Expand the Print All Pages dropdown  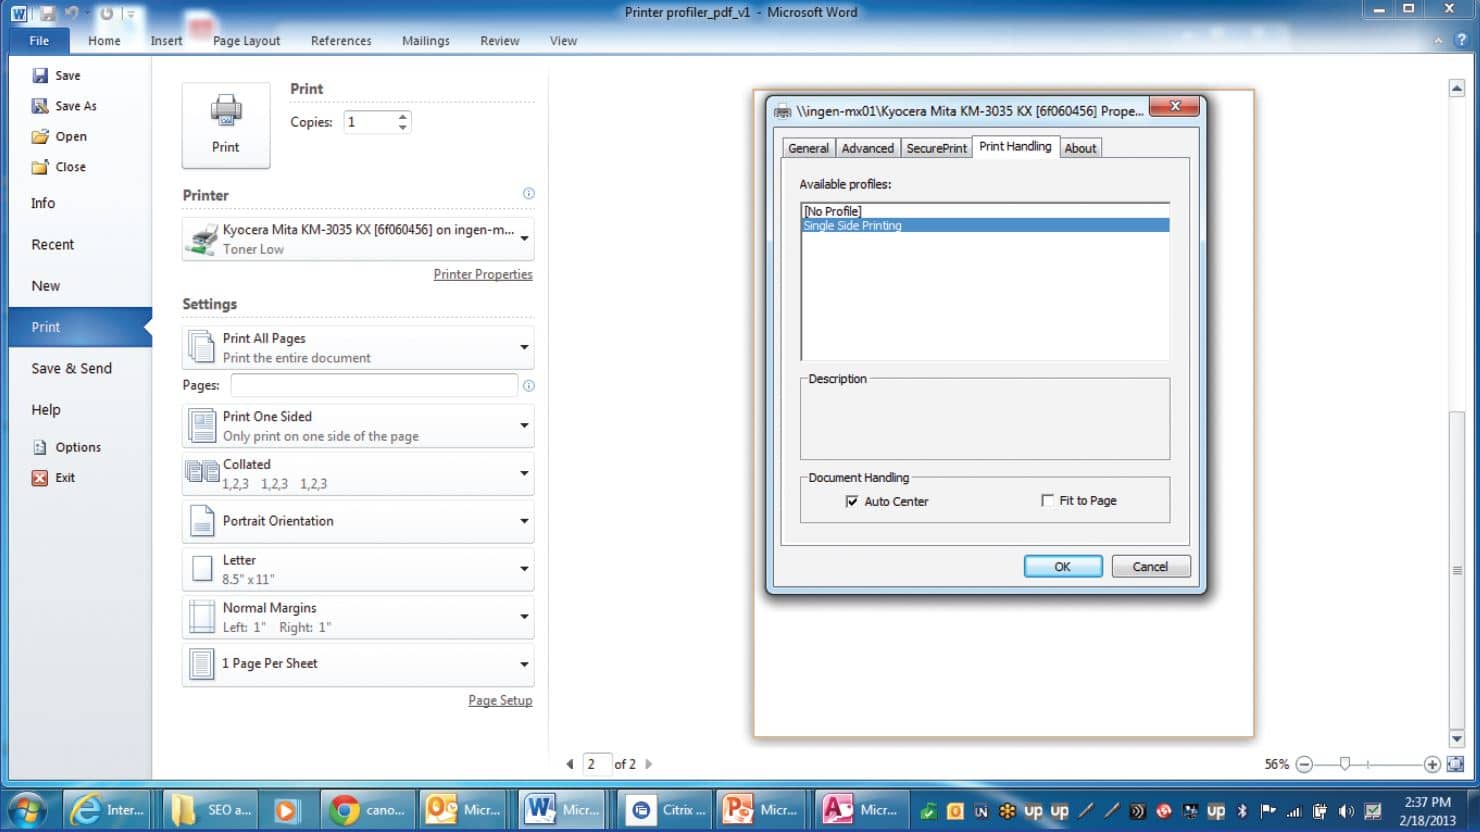pos(358,348)
